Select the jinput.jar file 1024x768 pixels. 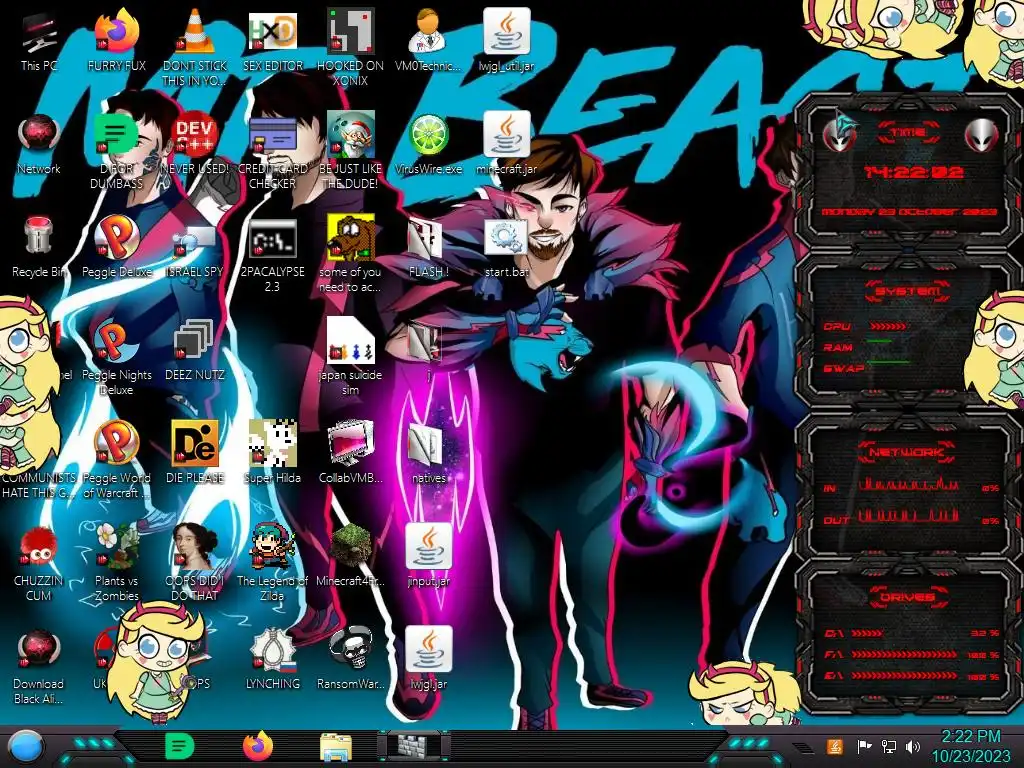coord(428,556)
